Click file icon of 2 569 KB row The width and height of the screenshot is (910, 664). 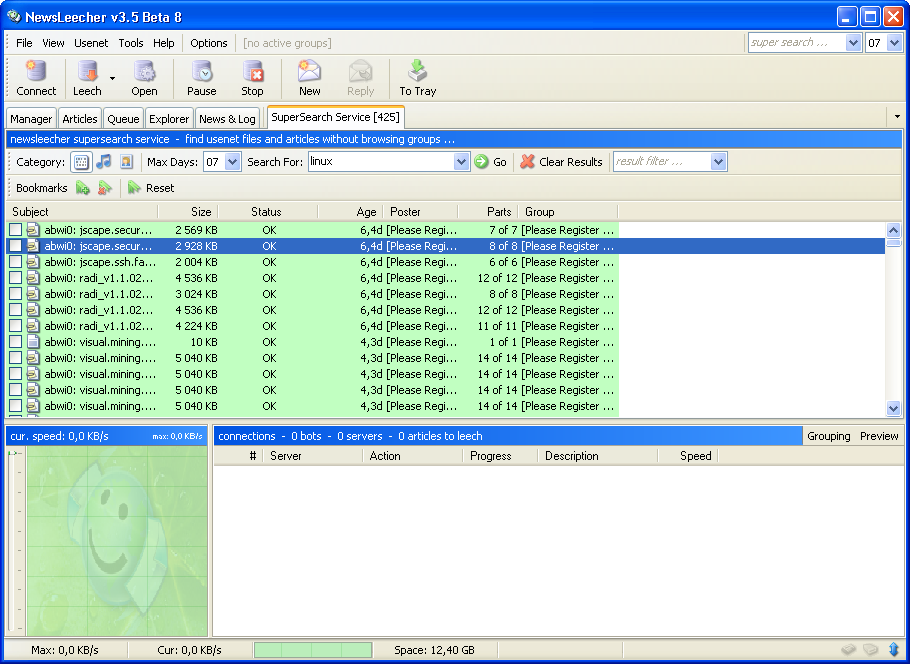click(x=33, y=230)
